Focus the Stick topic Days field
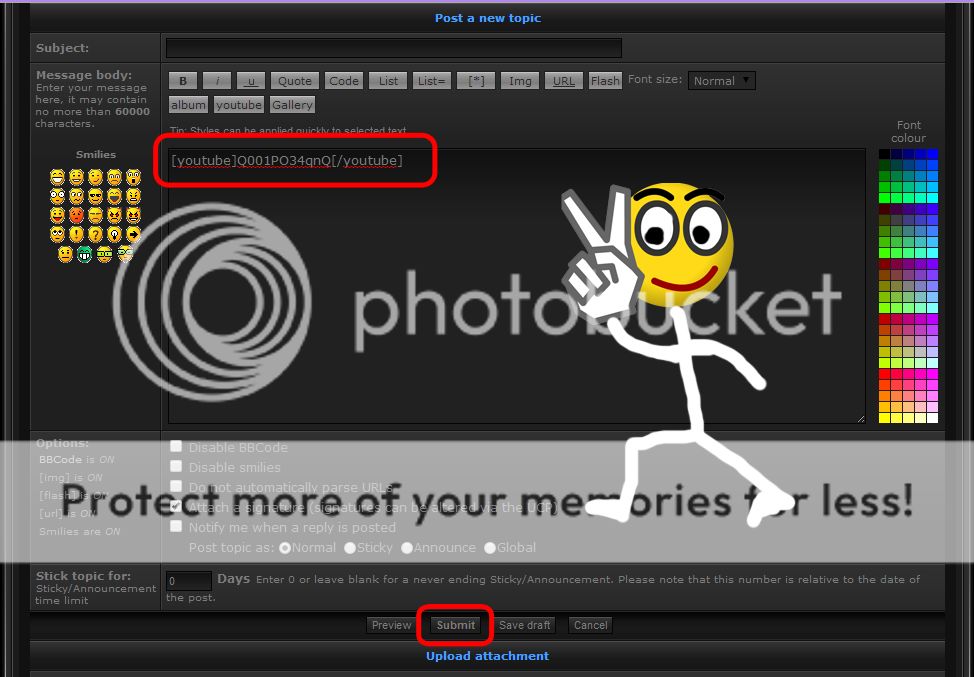The width and height of the screenshot is (974, 677). pyautogui.click(x=189, y=581)
